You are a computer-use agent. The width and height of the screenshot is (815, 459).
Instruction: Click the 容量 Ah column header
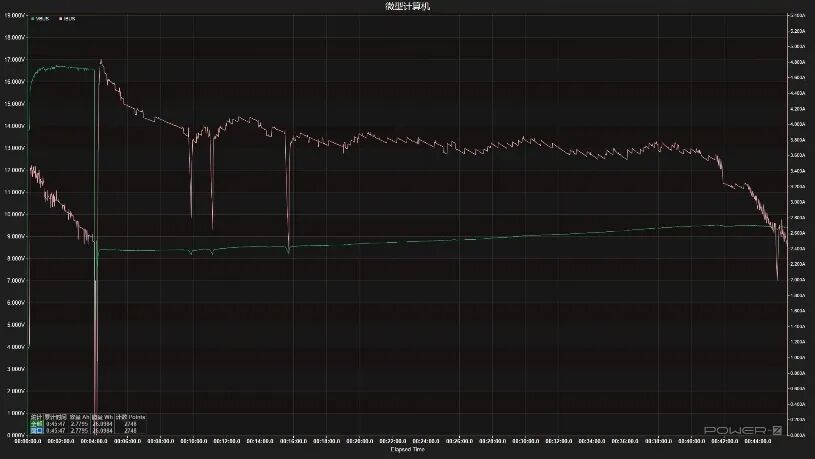pos(78,417)
